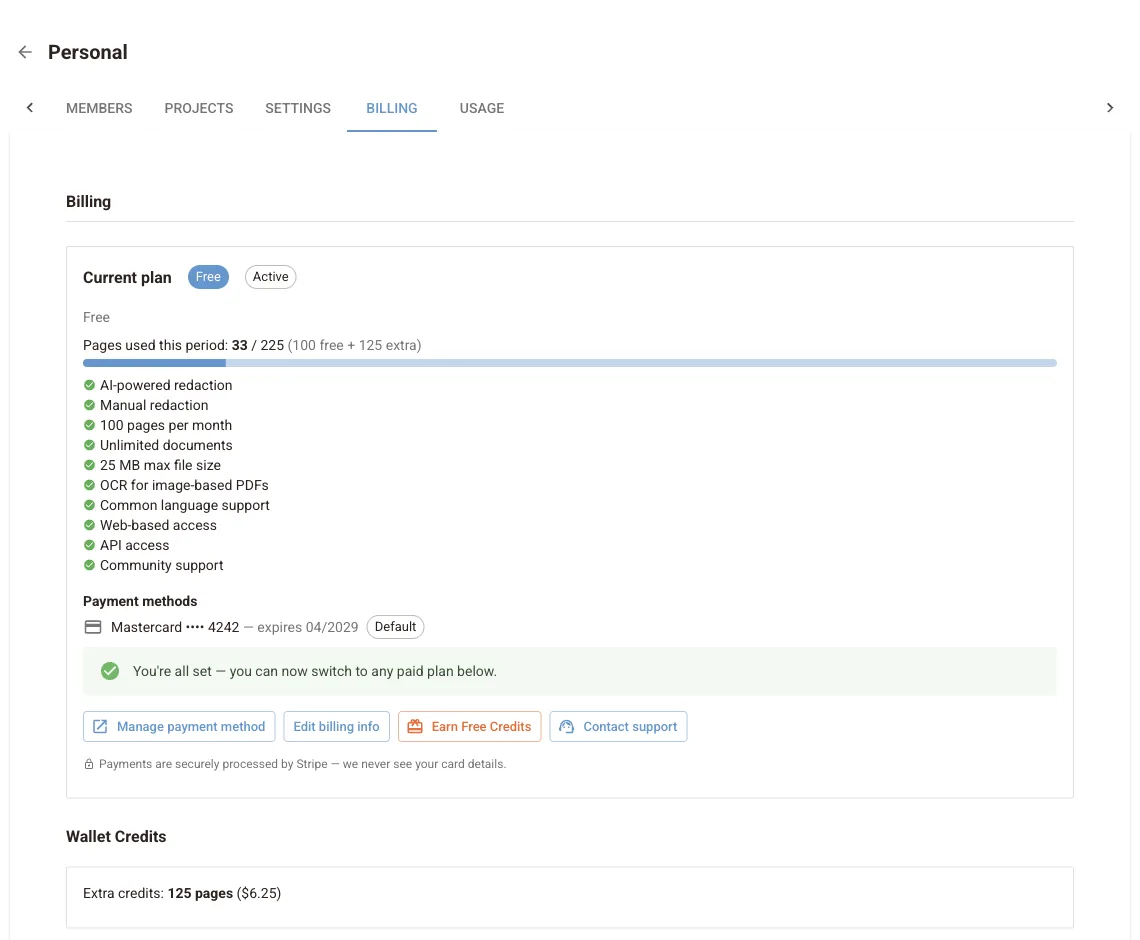
Task: Click the credit card icon beside Mastercard
Action: tap(93, 627)
